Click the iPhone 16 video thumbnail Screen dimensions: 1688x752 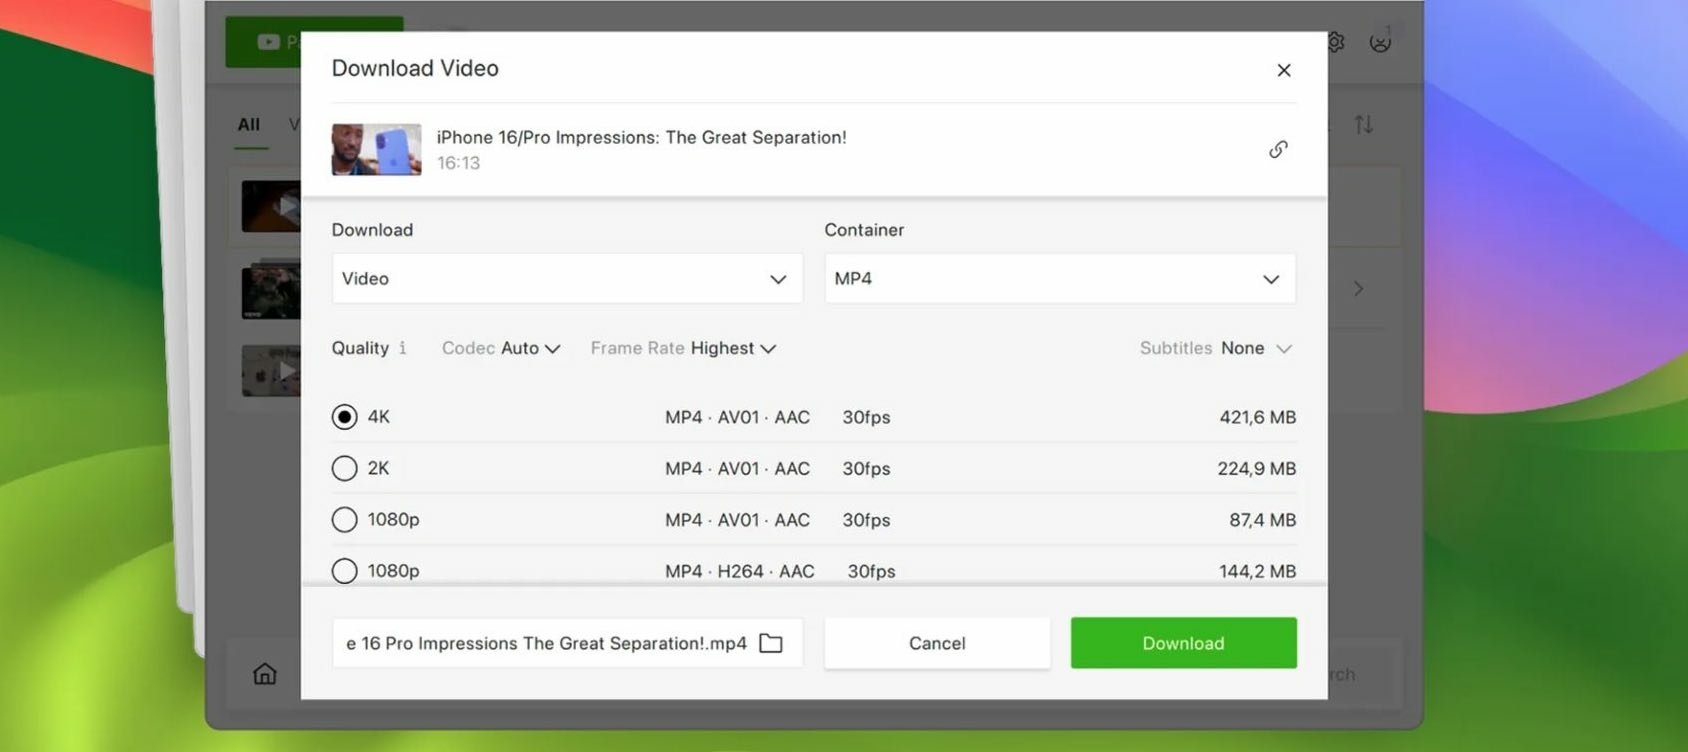point(376,149)
